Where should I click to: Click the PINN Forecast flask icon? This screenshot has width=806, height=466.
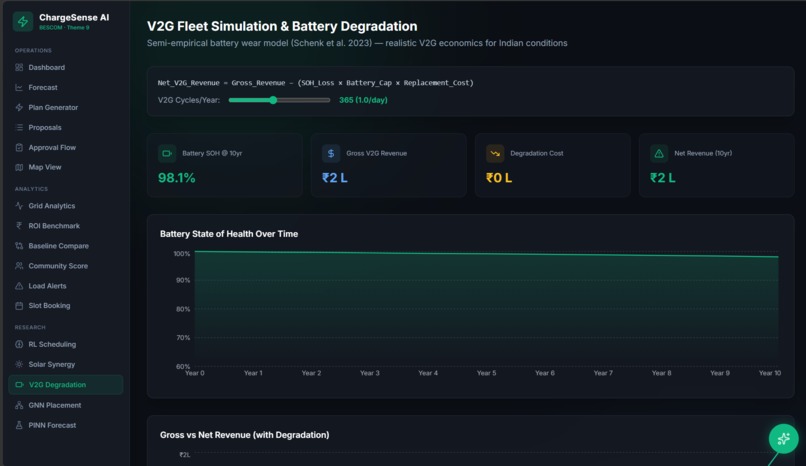tap(19, 425)
